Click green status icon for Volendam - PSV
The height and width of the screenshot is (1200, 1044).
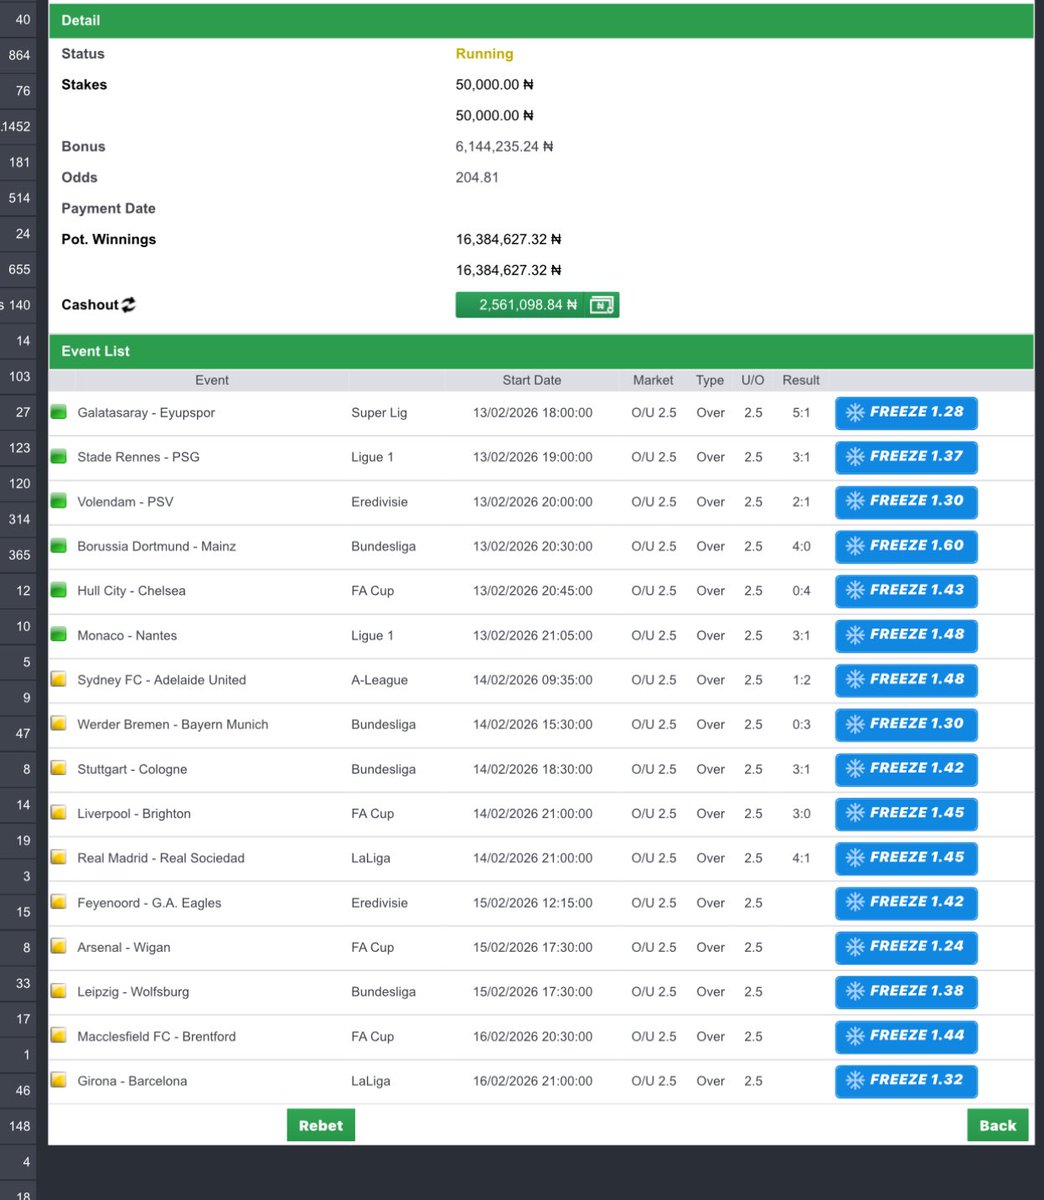(58, 501)
